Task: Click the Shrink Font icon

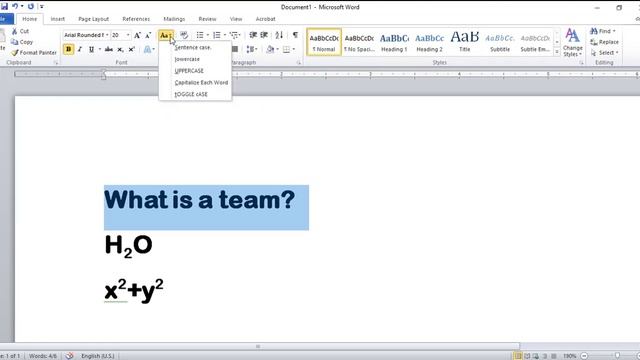Action: (148, 35)
